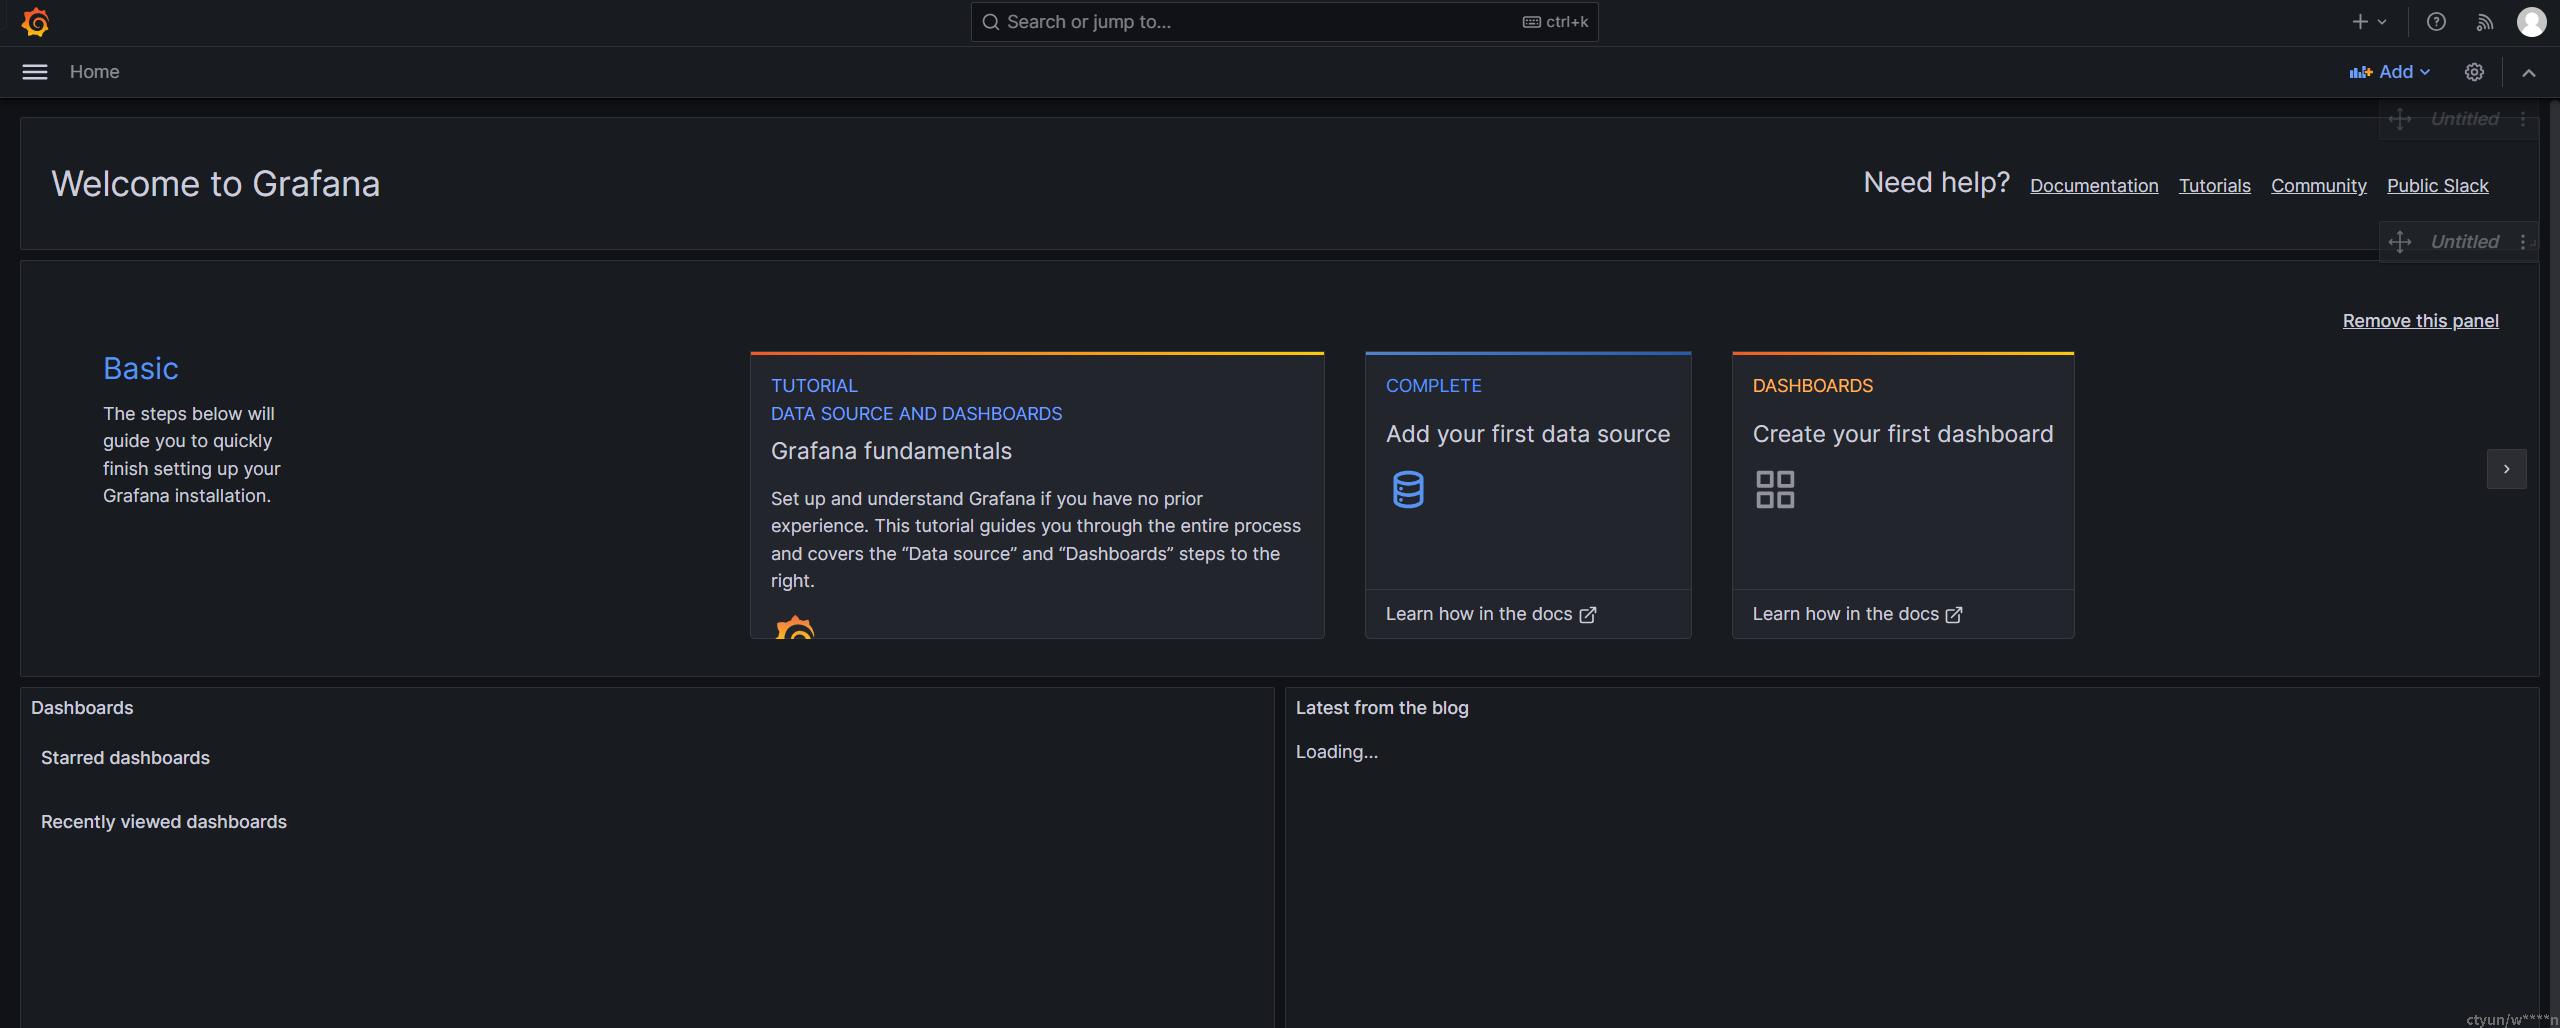Open the Tutorials link
Viewport: 2560px width, 1028px height.
pos(2214,186)
